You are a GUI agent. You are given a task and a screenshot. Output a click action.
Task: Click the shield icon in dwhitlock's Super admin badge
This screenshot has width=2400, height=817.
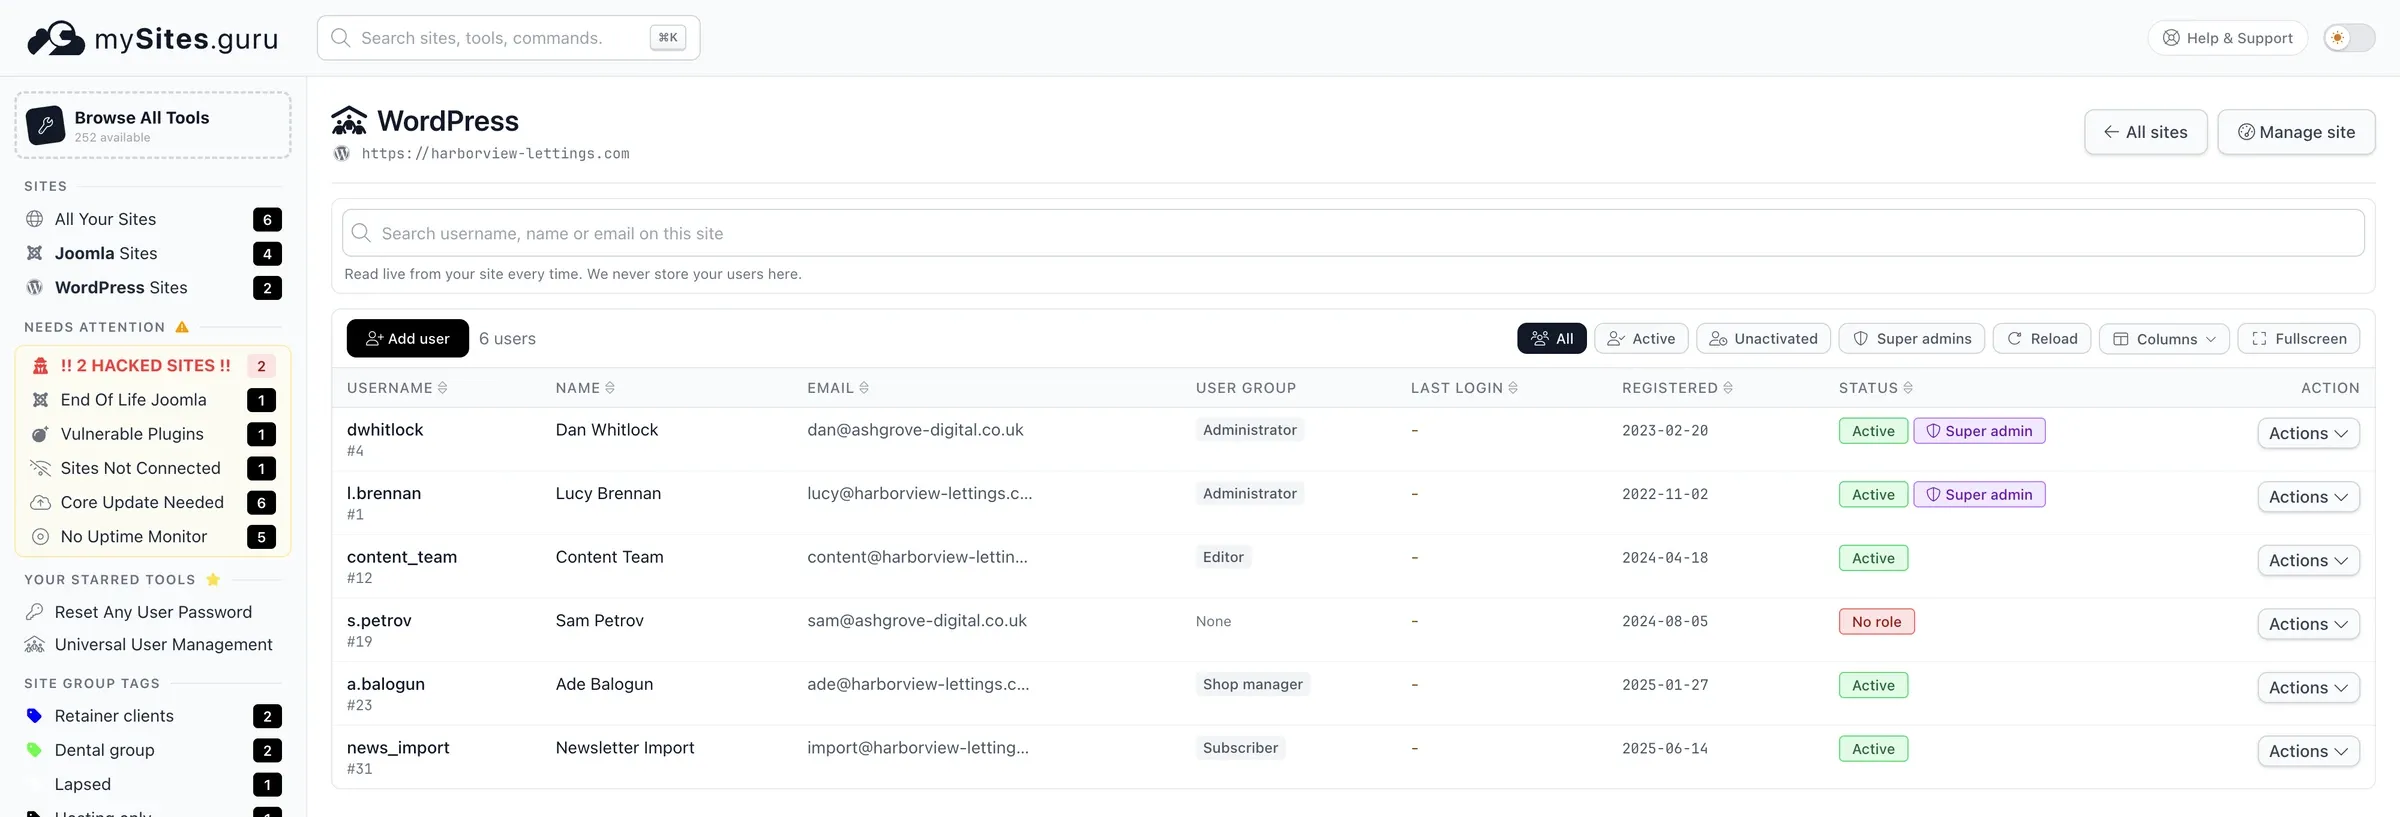(1933, 431)
